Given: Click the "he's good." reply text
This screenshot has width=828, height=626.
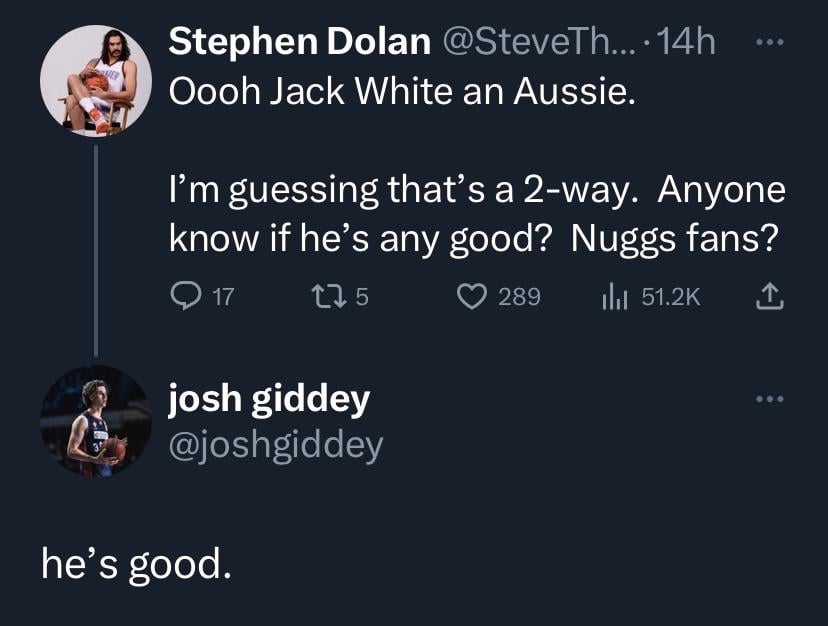Looking at the screenshot, I should 136,565.
